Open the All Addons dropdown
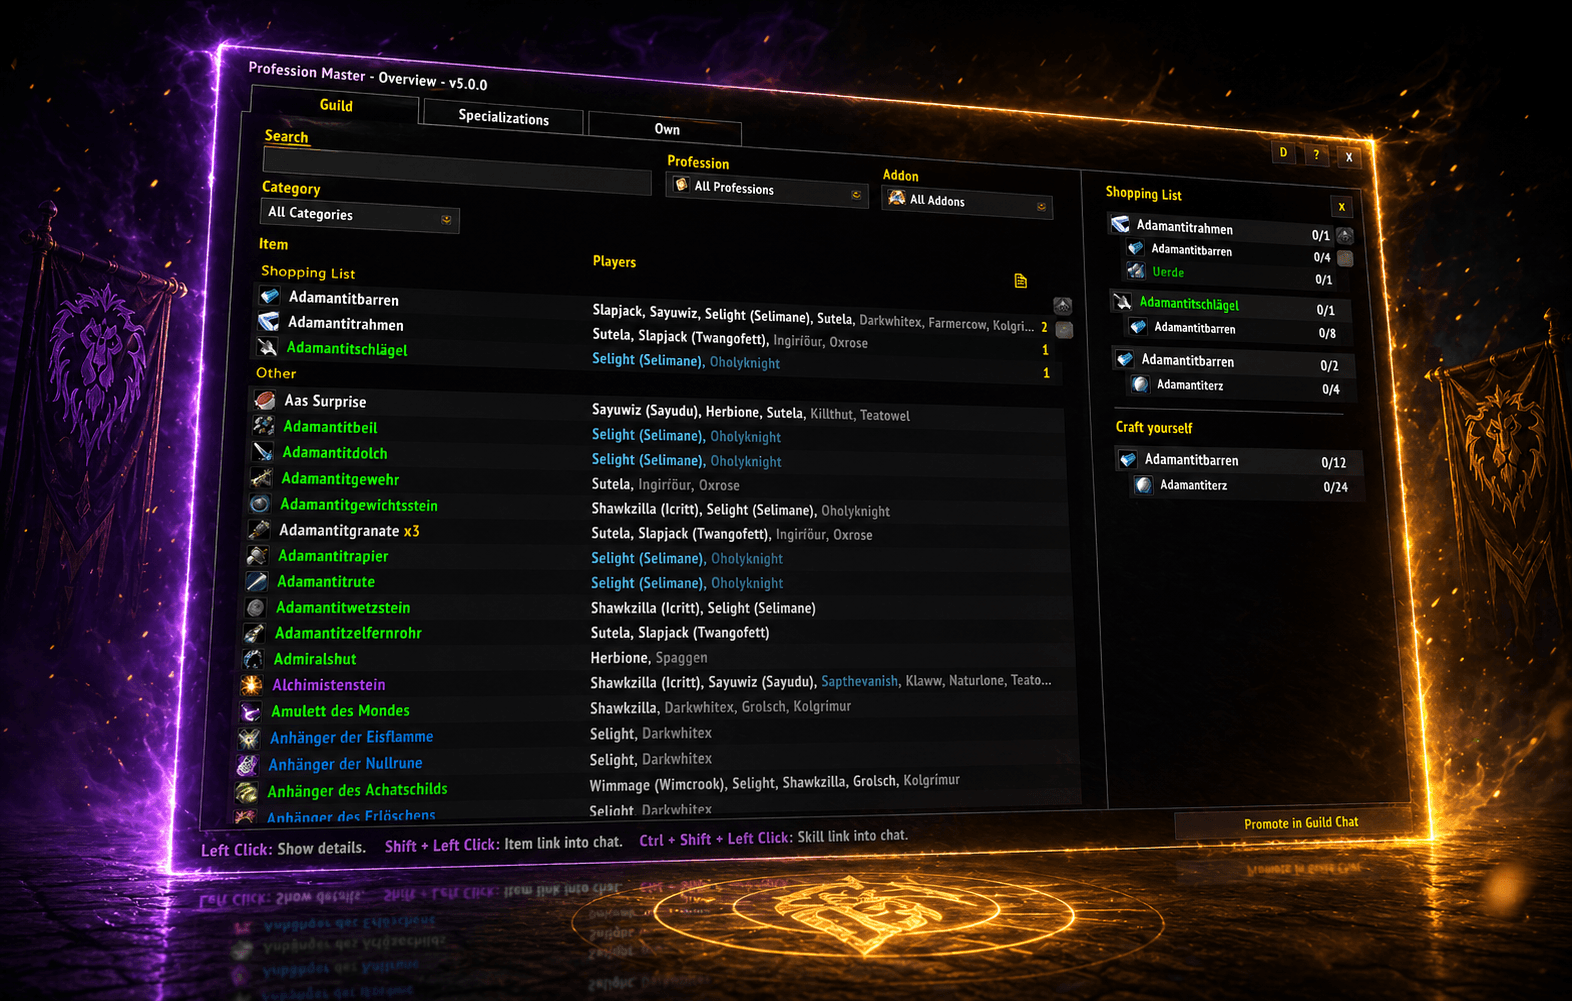This screenshot has height=1001, width=1572. (967, 201)
